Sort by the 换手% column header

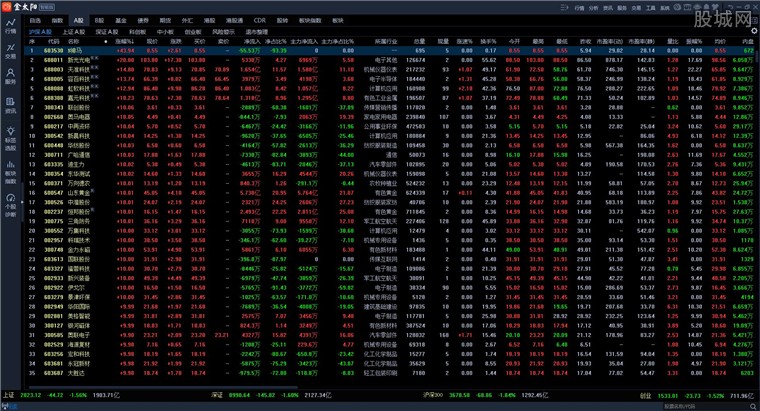489,41
